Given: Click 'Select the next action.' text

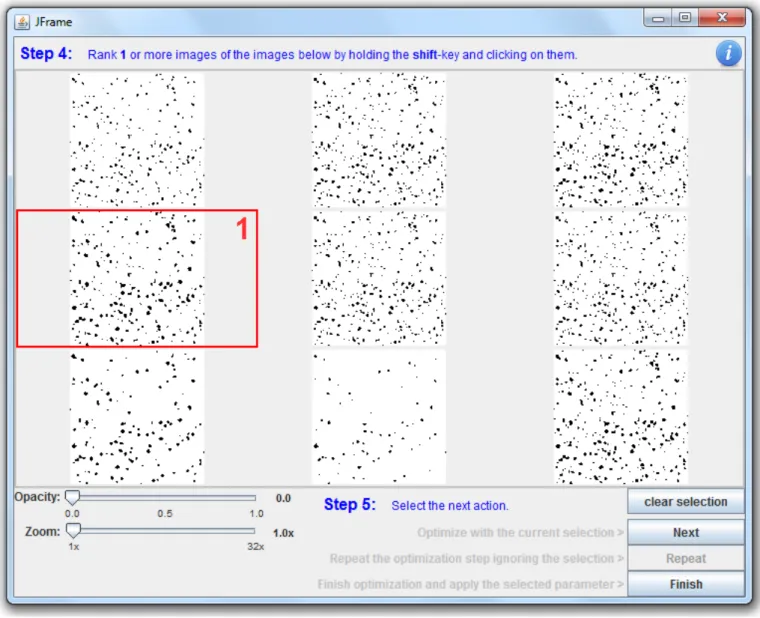Looking at the screenshot, I should 450,506.
